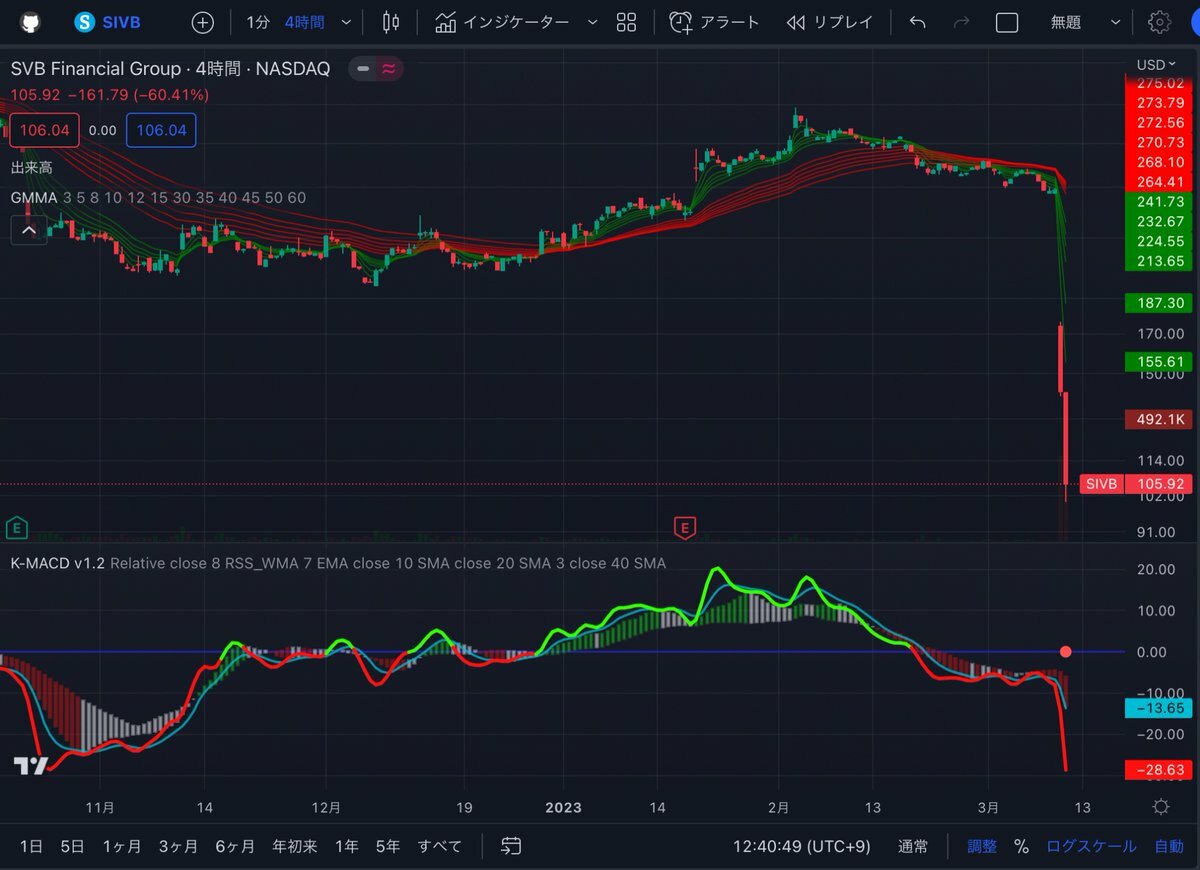Open the go-to-date calendar icon
Image resolution: width=1200 pixels, height=870 pixels.
[x=511, y=846]
